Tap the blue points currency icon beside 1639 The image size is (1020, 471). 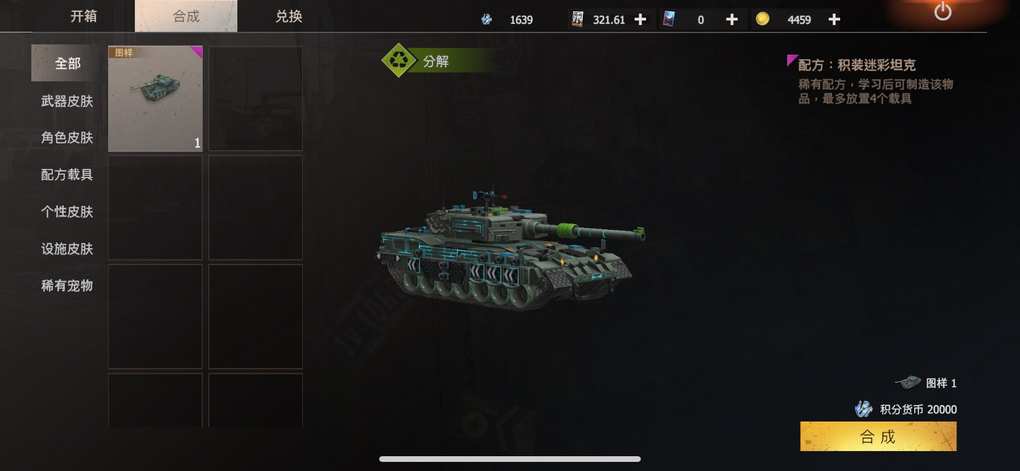coord(487,20)
